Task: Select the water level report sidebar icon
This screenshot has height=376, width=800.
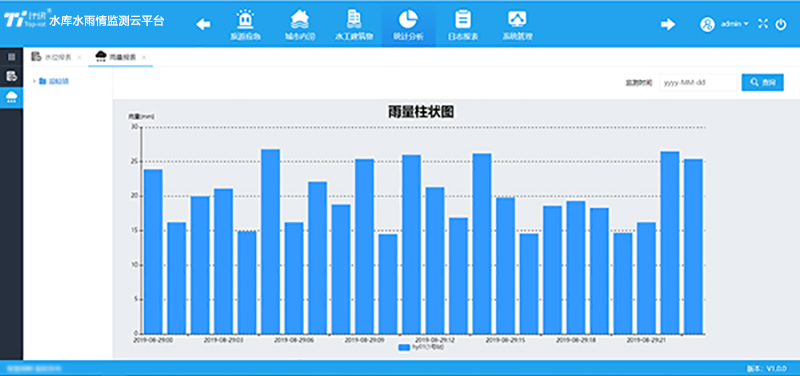Action: tap(11, 77)
